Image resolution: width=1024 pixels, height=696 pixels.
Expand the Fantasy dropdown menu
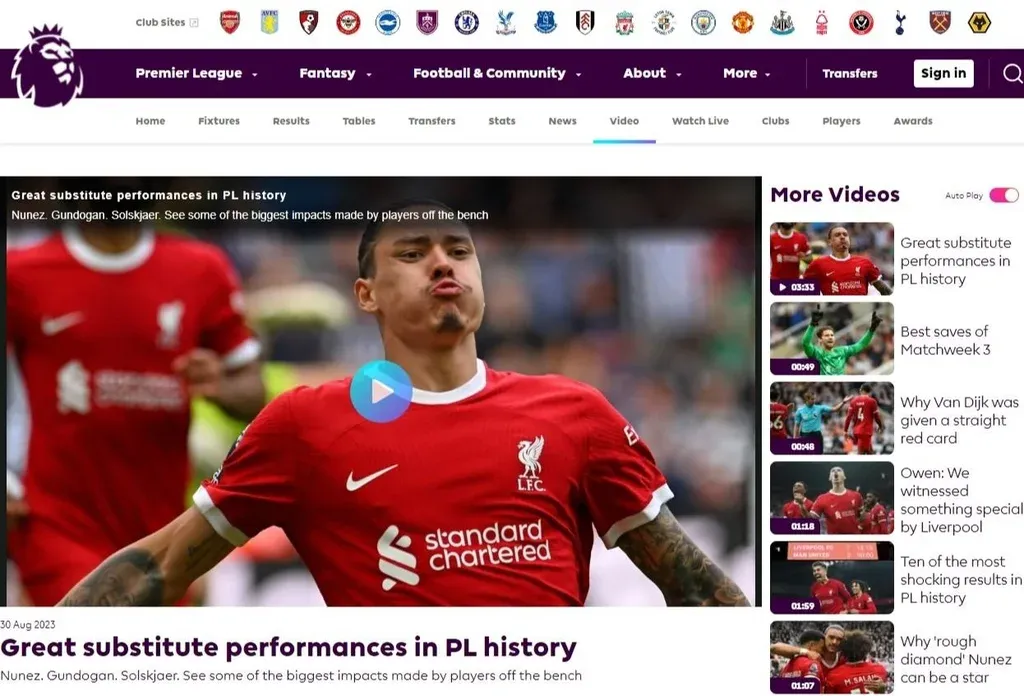(x=335, y=73)
